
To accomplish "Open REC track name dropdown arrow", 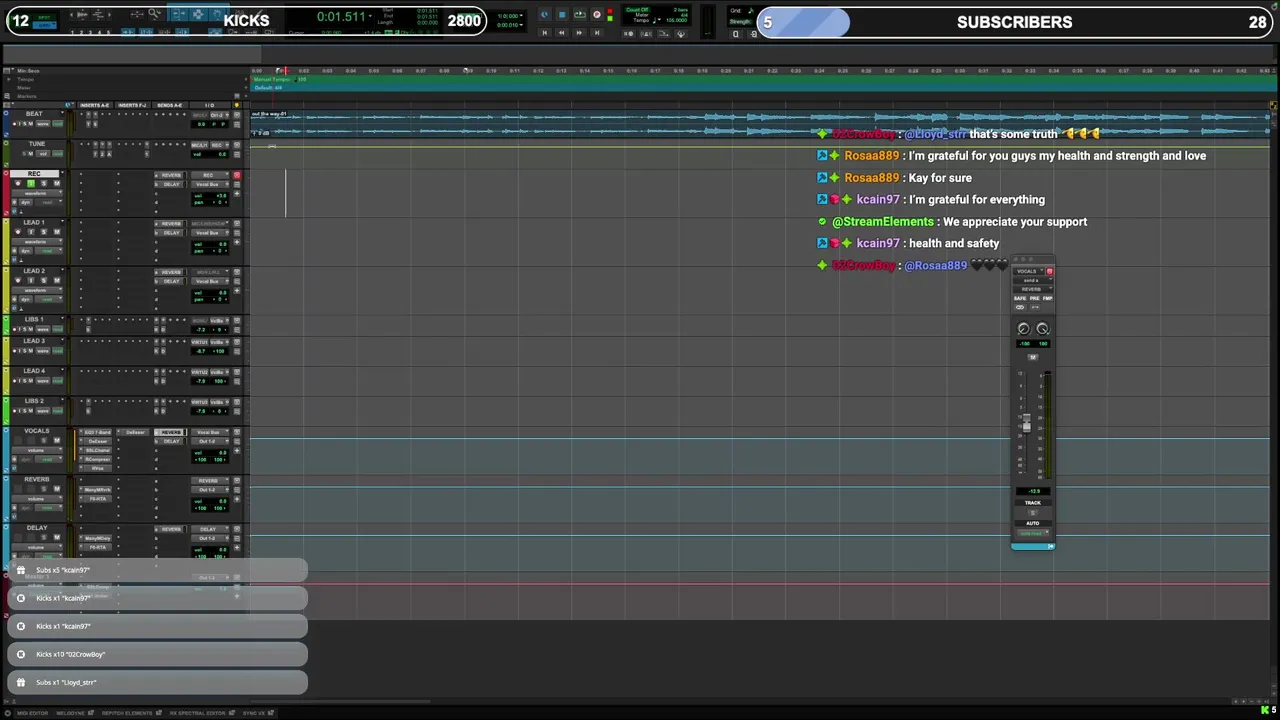I will [62, 172].
